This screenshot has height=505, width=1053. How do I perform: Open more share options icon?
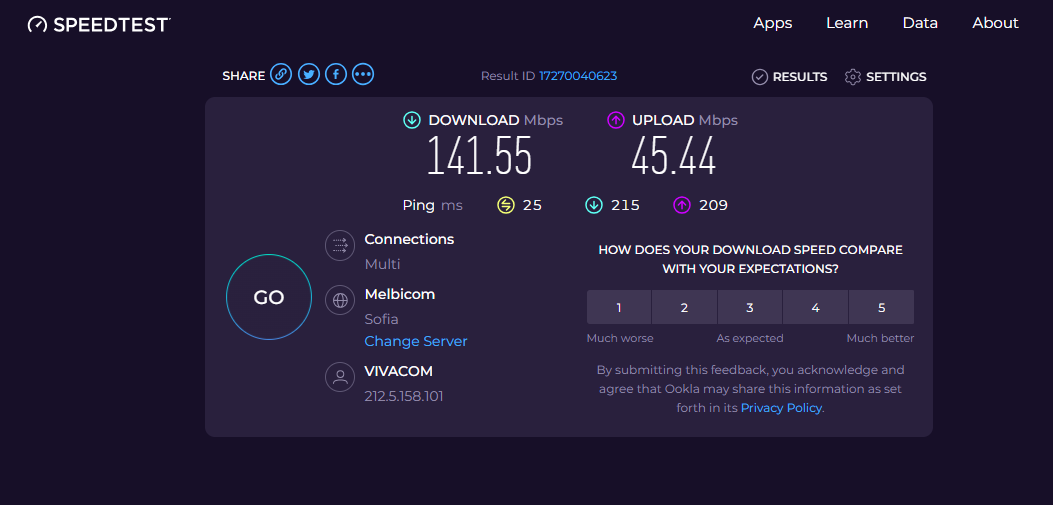[363, 75]
